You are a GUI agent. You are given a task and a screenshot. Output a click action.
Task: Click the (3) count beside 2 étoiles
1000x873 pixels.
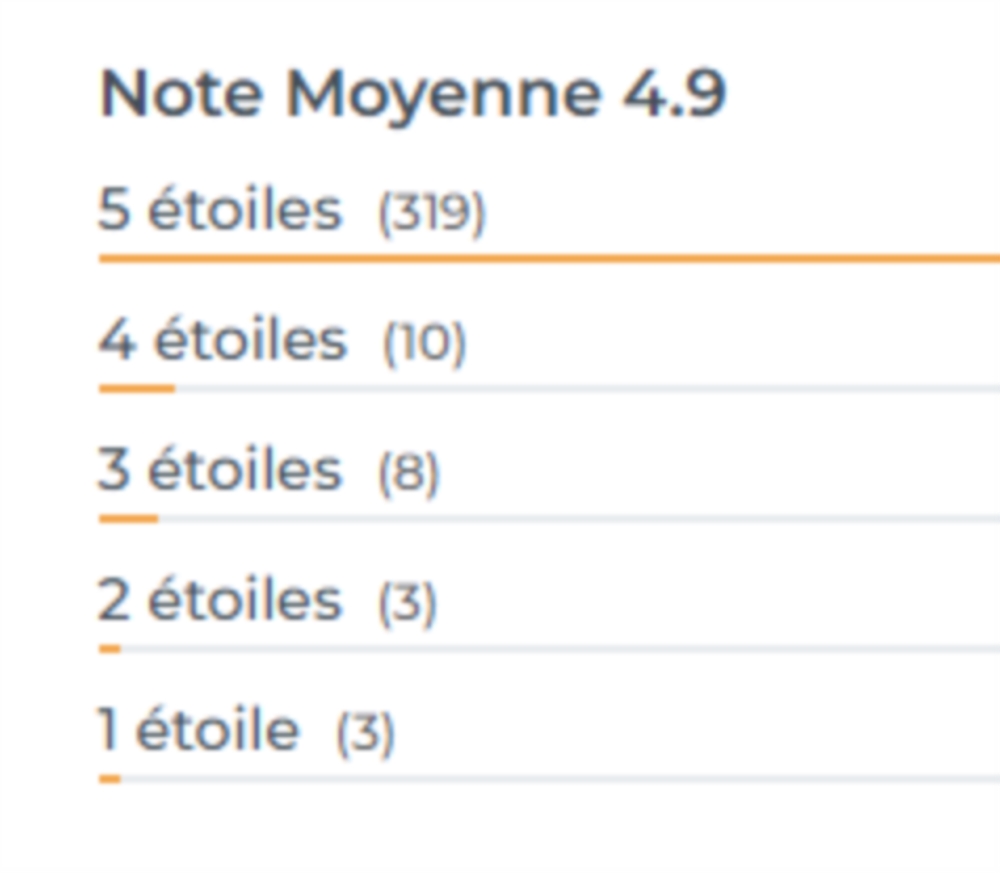[x=407, y=603]
